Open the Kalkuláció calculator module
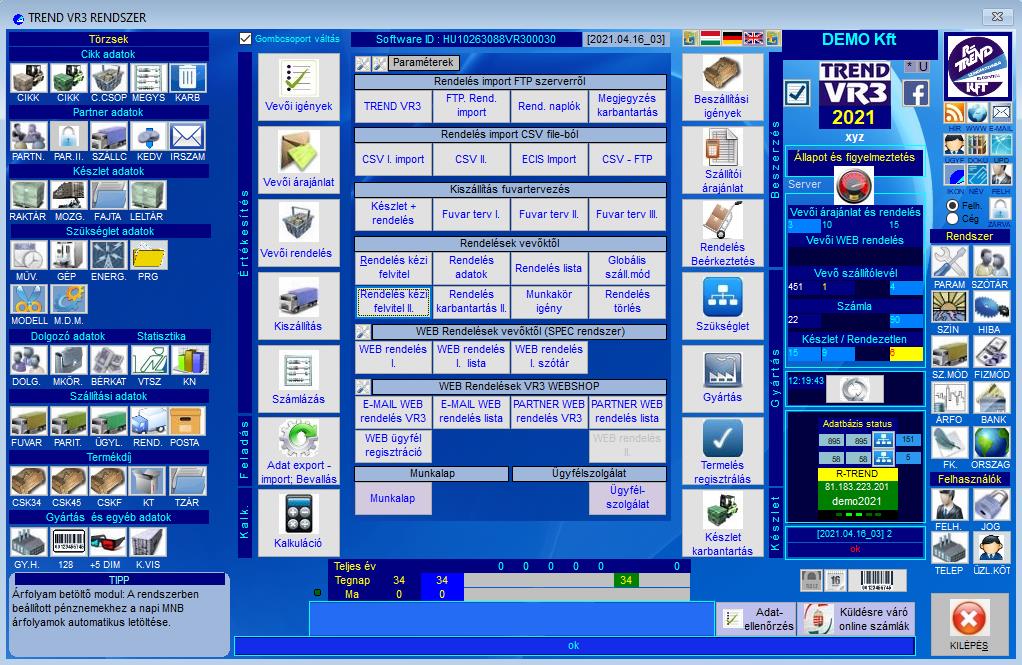 (x=299, y=522)
